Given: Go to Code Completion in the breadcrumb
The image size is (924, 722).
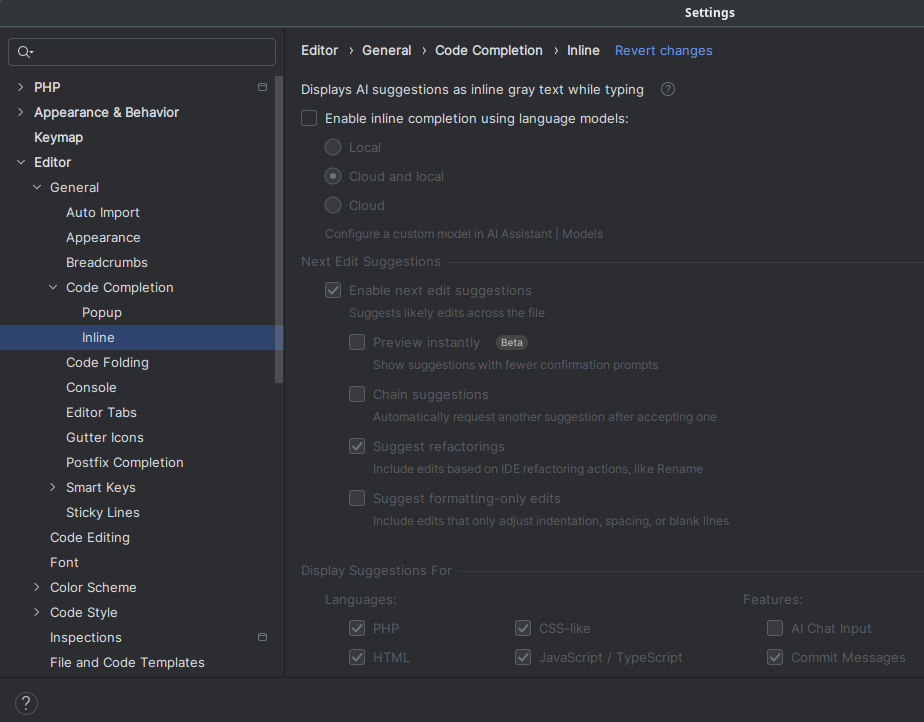Looking at the screenshot, I should coord(489,50).
